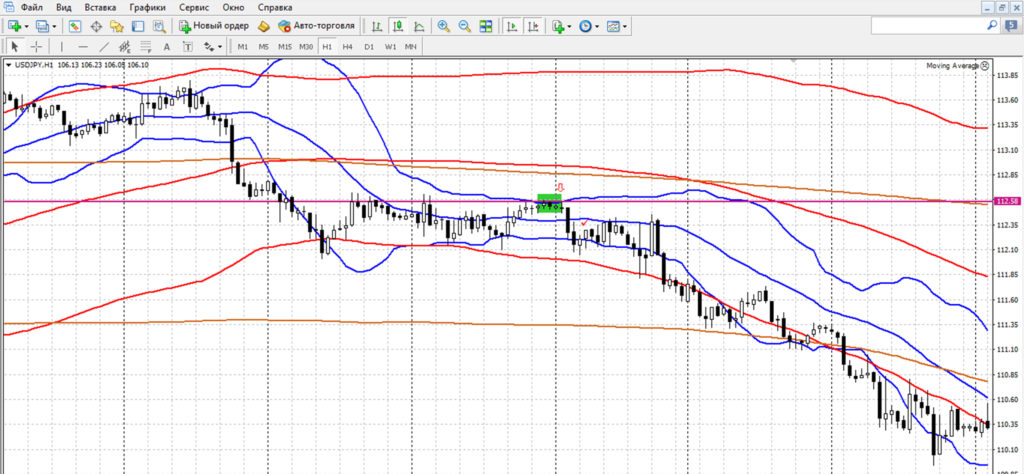Expand the Arrows tool dropdown arrow
The height and width of the screenshot is (474, 1024).
pyautogui.click(x=220, y=47)
